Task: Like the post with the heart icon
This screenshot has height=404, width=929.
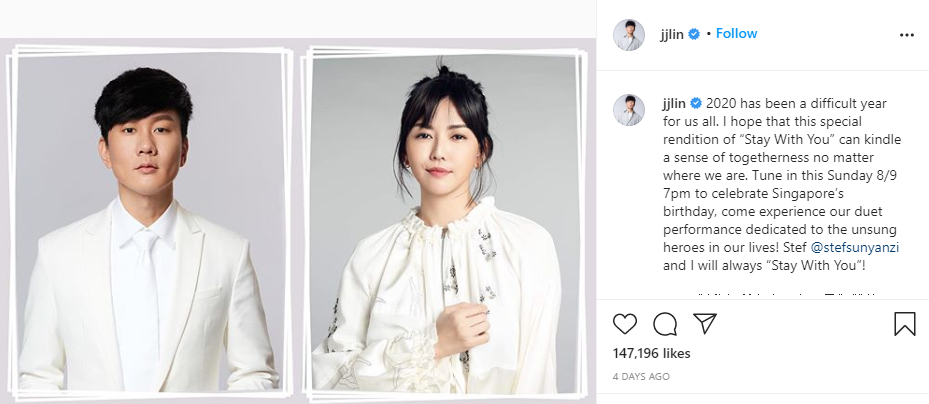Action: [x=624, y=324]
